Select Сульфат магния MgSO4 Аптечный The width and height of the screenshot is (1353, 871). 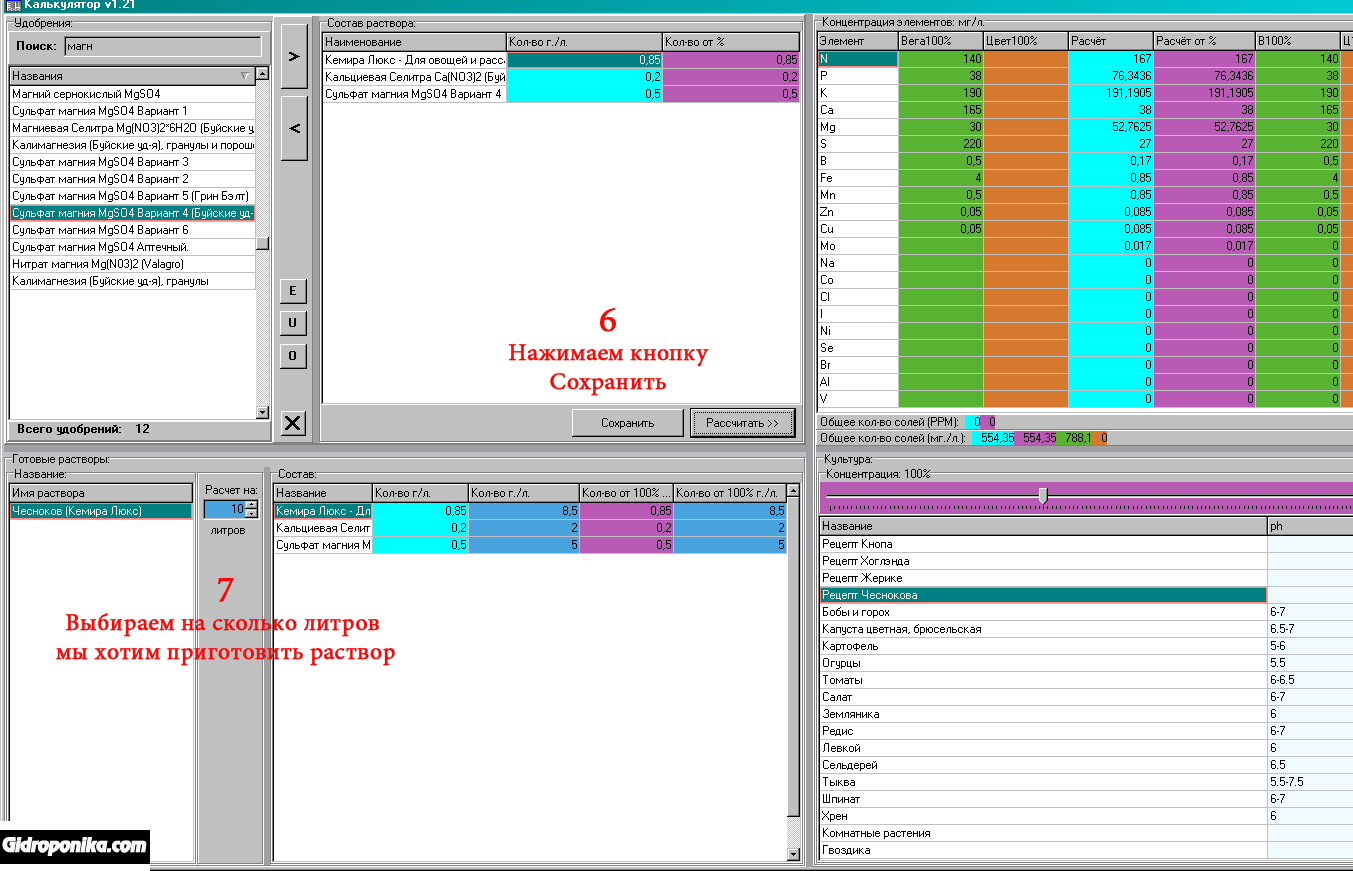(x=132, y=247)
